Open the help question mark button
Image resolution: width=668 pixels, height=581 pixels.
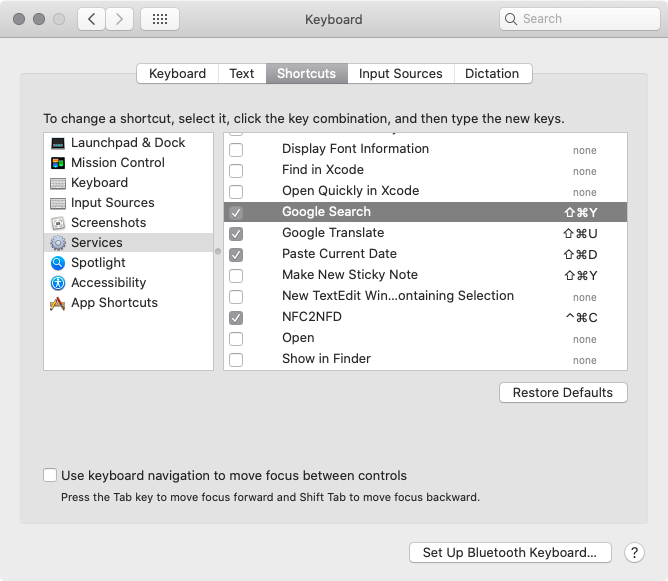(x=634, y=552)
